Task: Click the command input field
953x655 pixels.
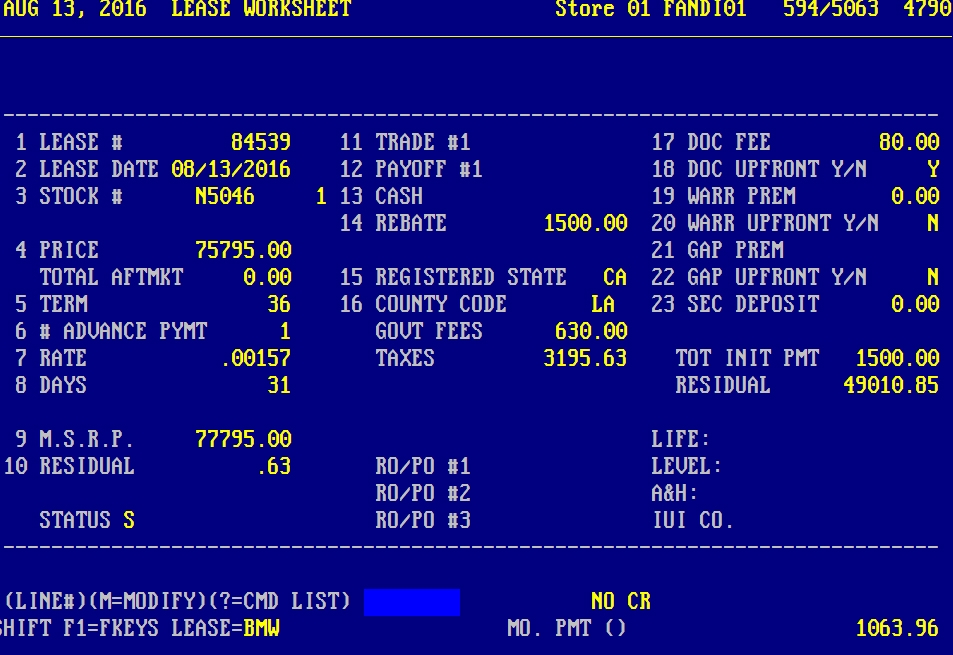Action: pyautogui.click(x=411, y=602)
